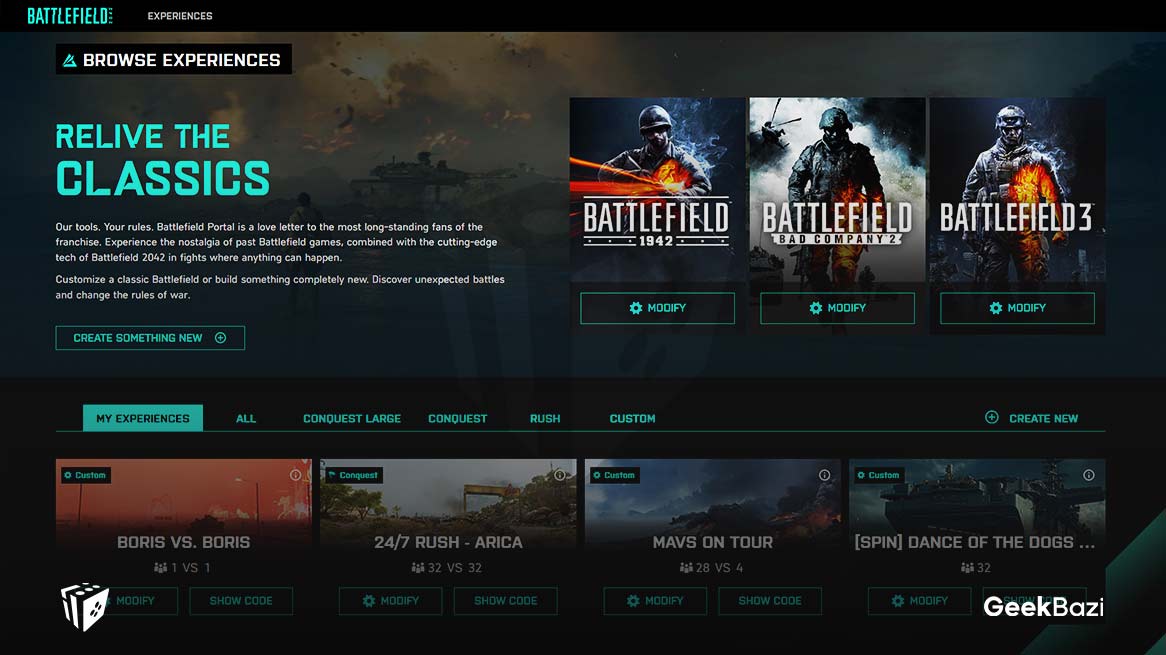
Task: Open the Experiences navigation item
Action: tap(180, 16)
